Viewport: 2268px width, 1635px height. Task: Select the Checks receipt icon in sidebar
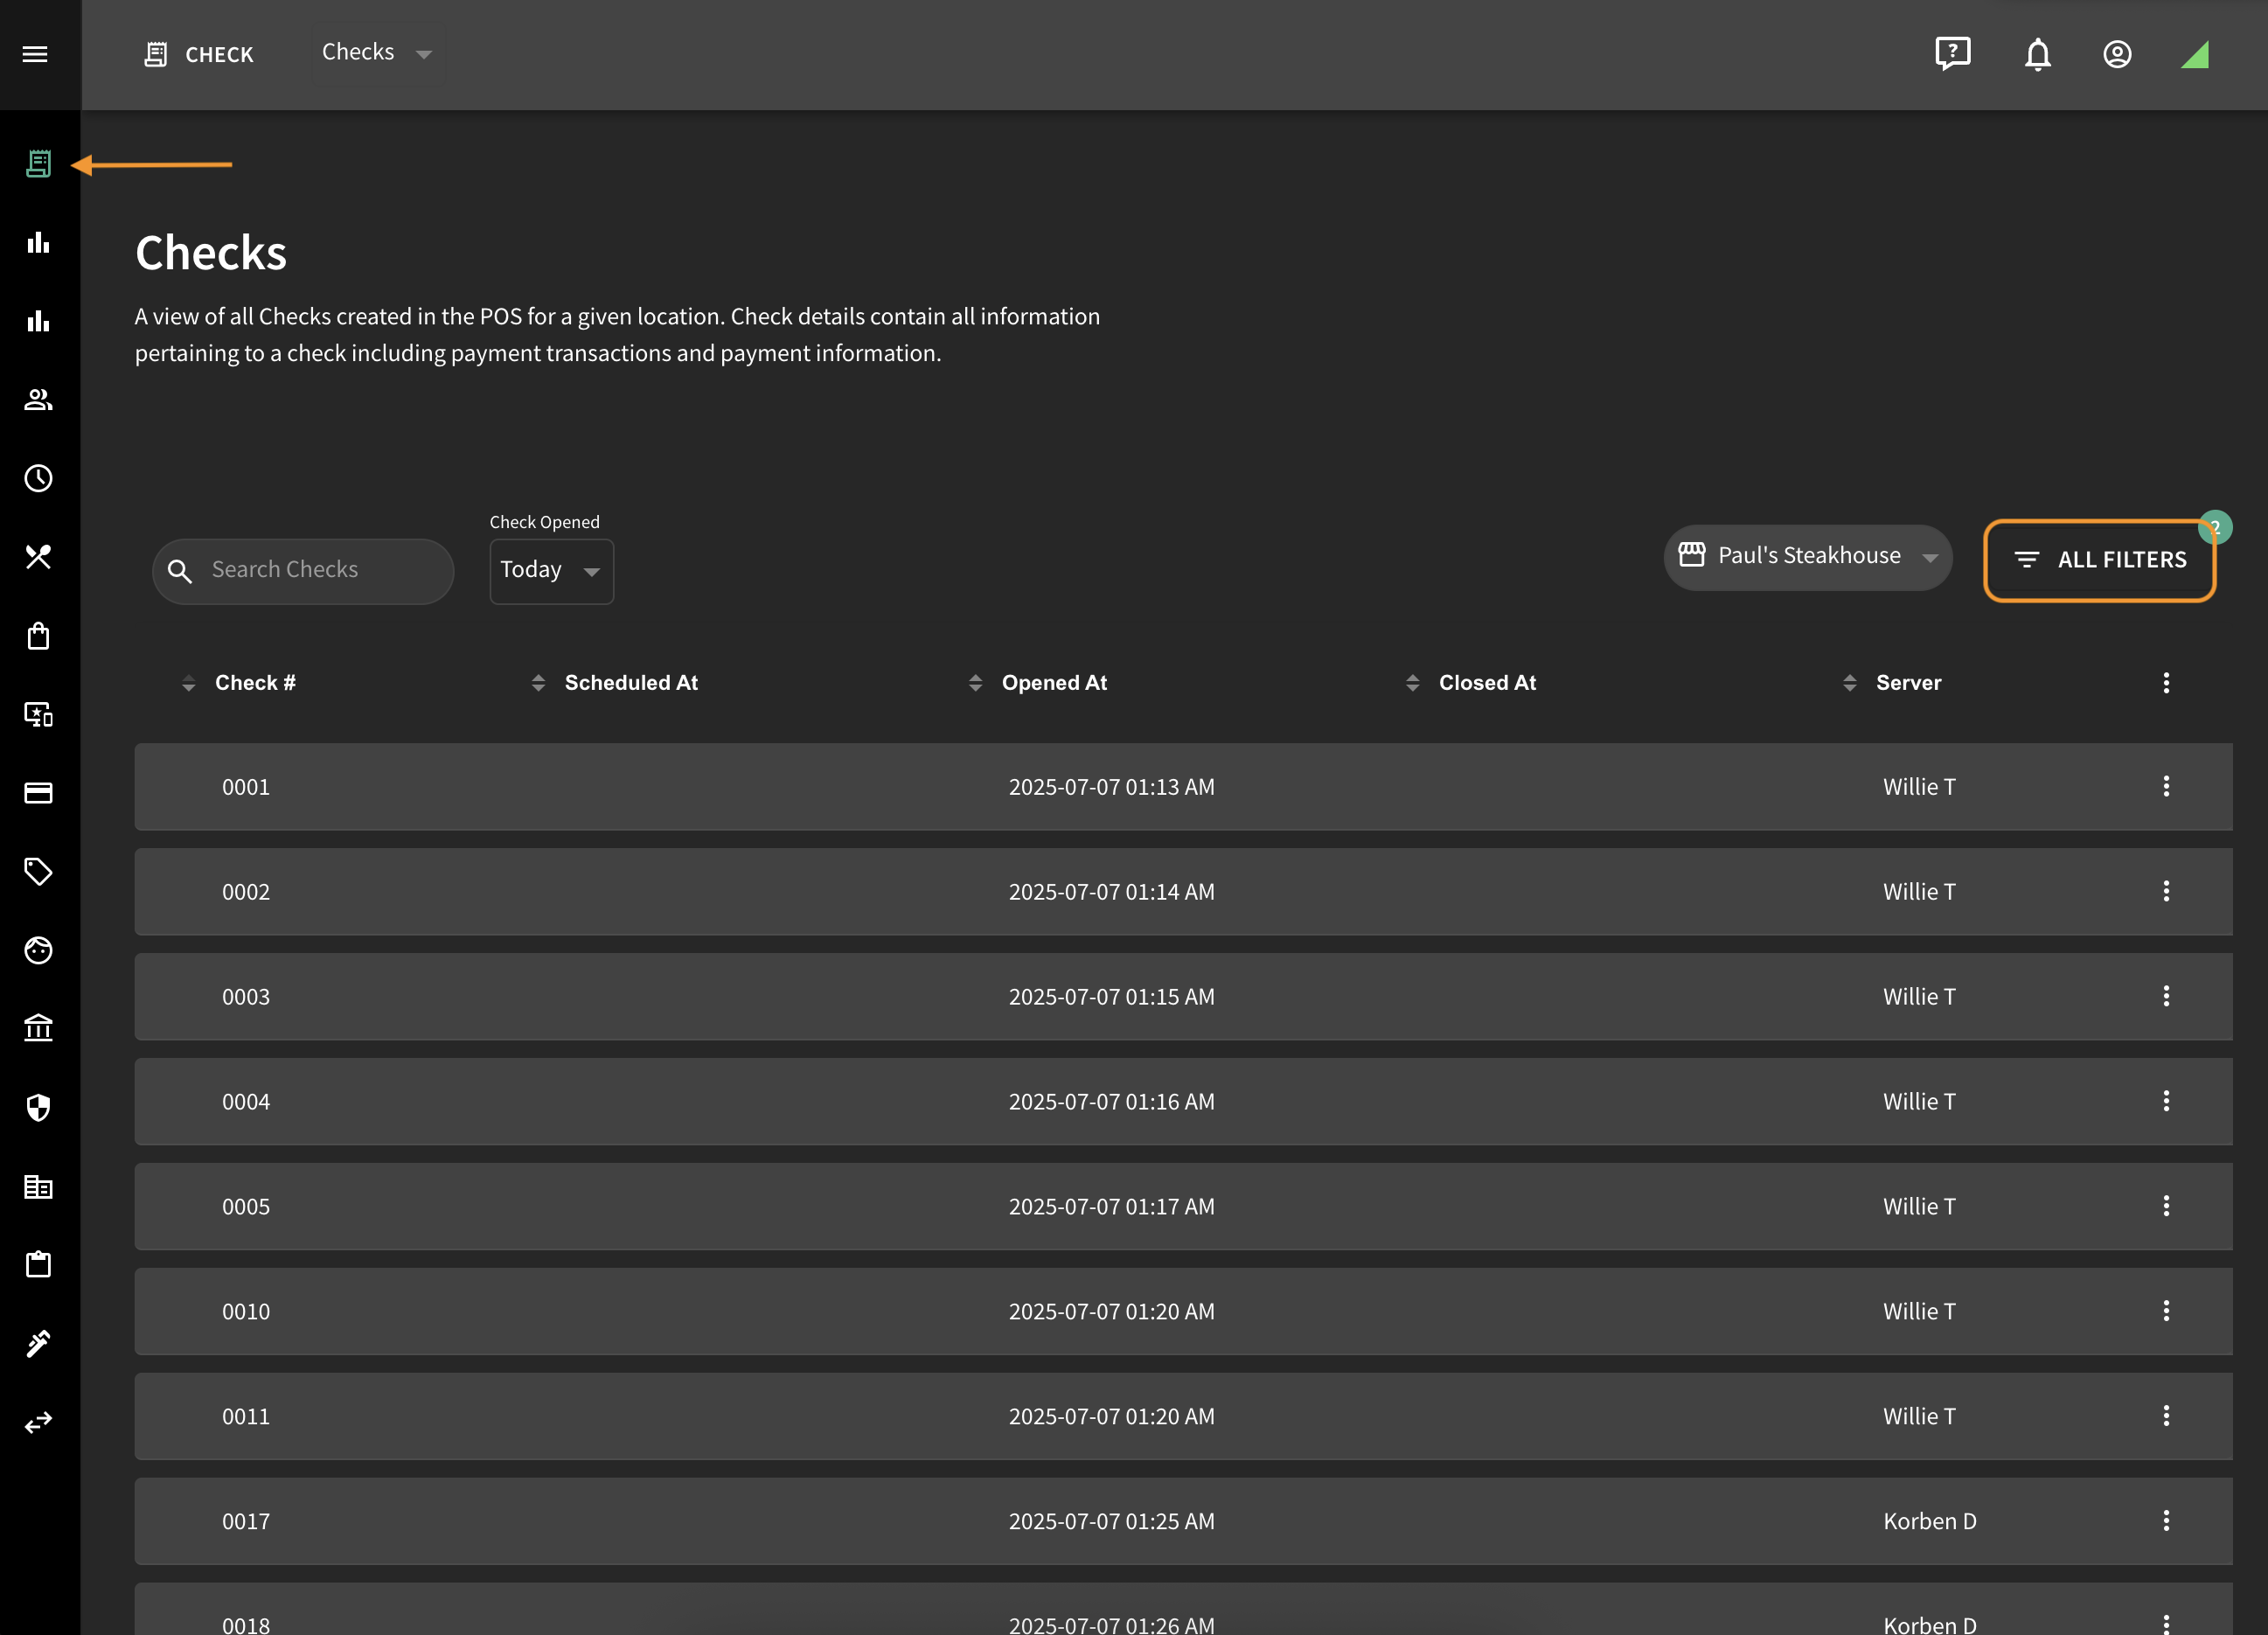pos(38,164)
